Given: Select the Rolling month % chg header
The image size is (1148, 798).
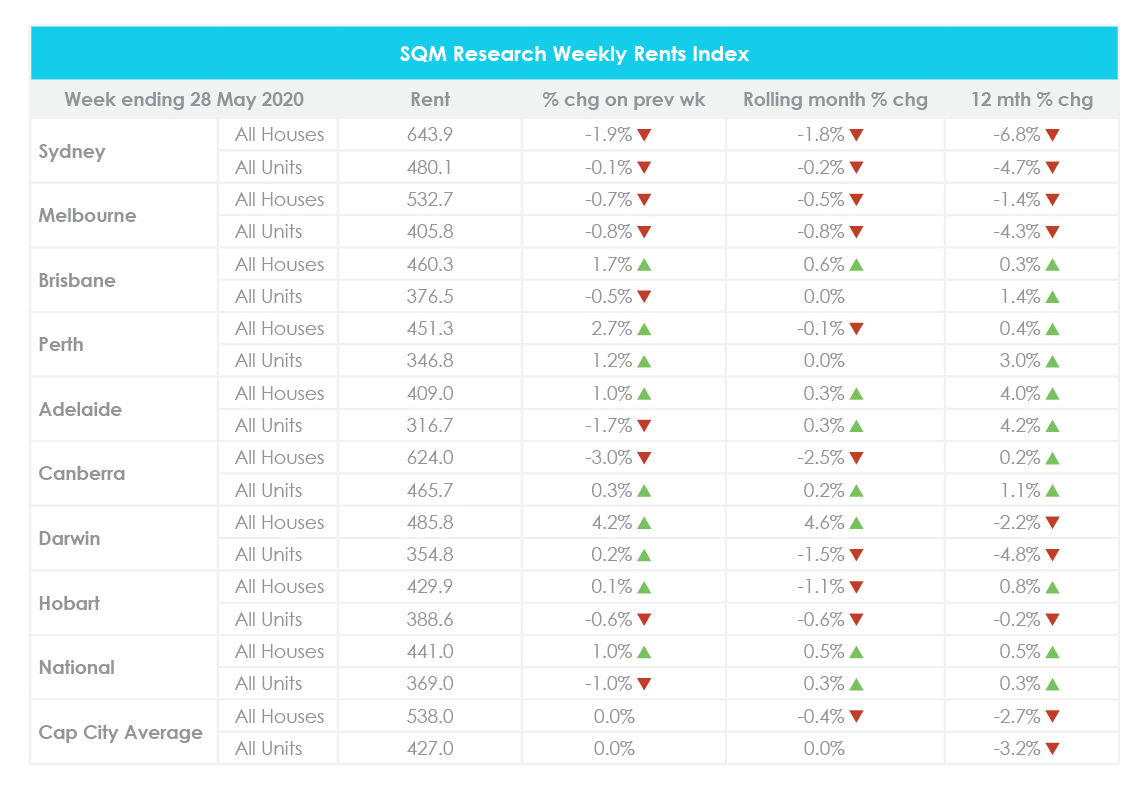Looking at the screenshot, I should pos(835,100).
